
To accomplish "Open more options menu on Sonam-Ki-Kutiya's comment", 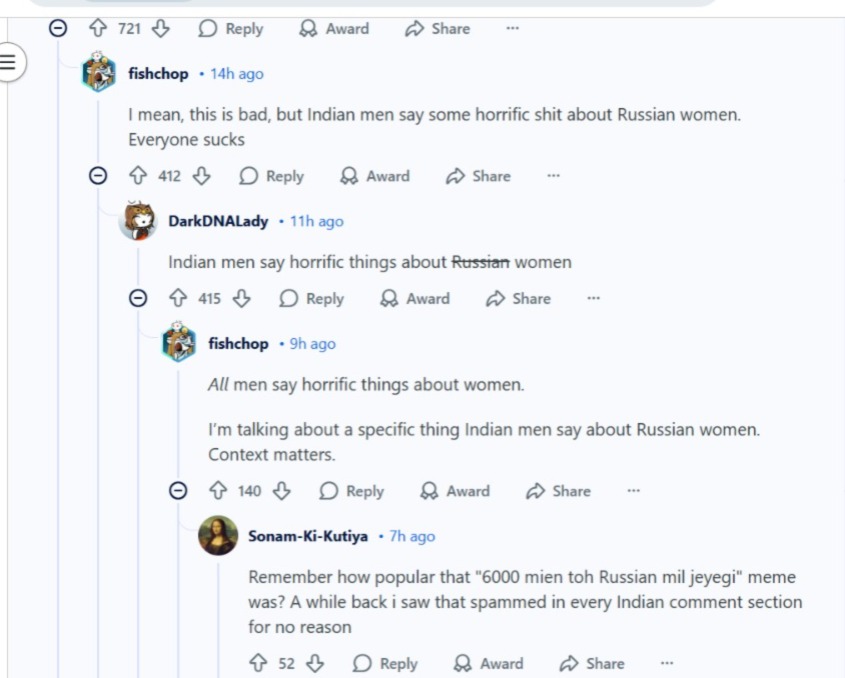I will 667,663.
